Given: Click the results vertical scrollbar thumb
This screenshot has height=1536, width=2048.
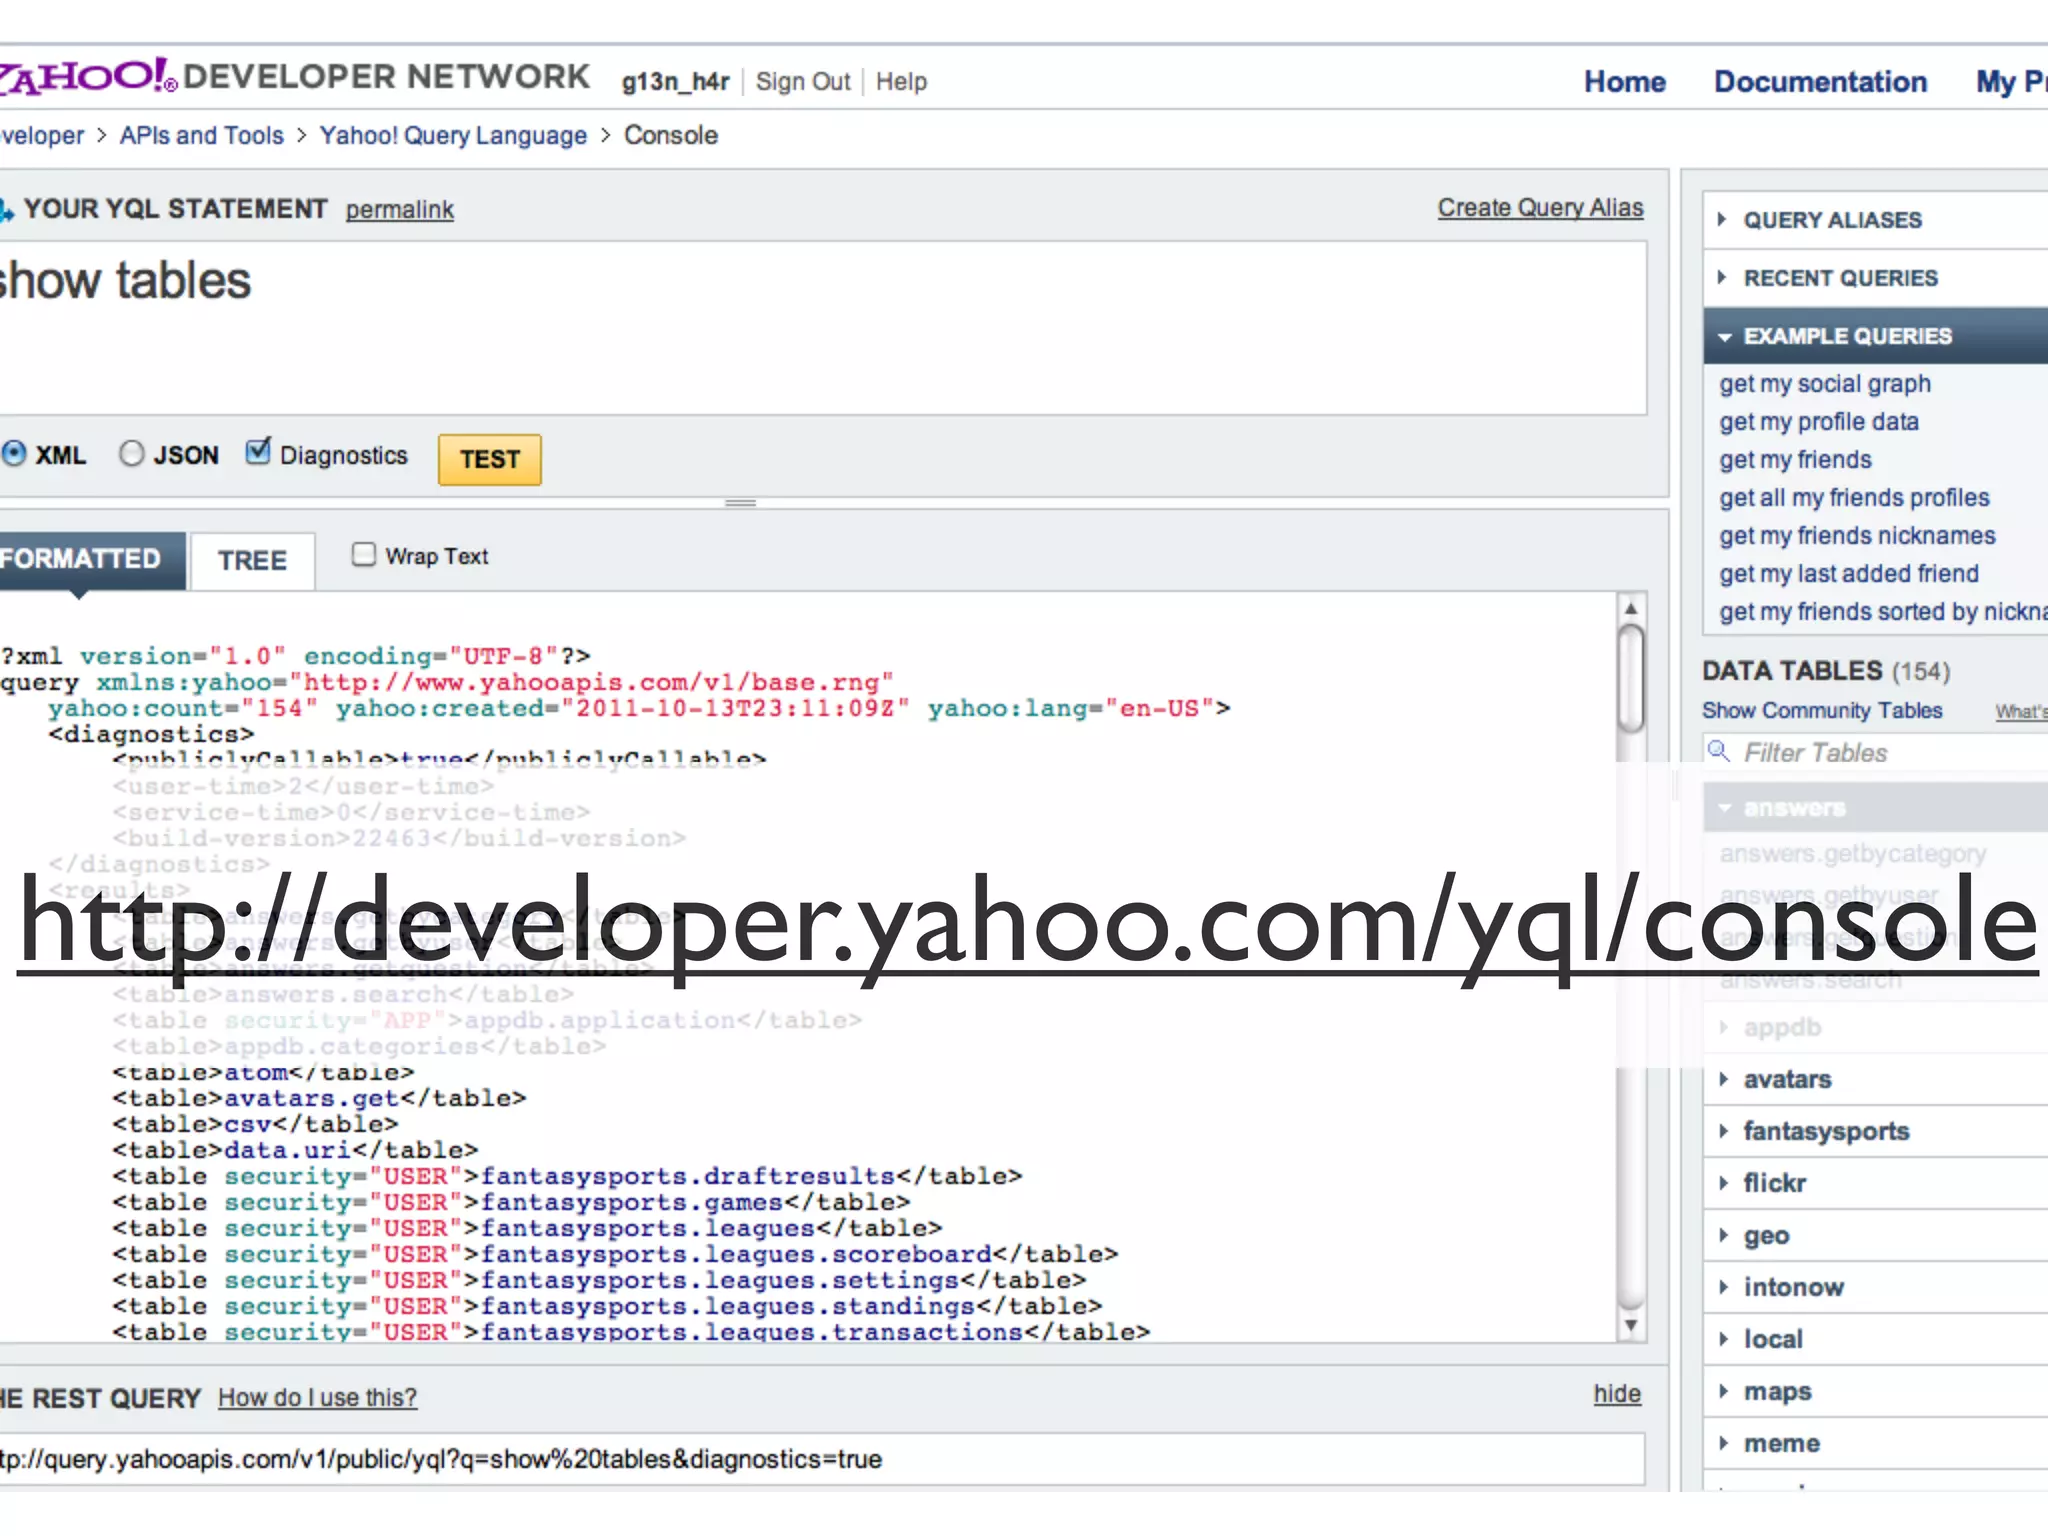Looking at the screenshot, I should [1631, 679].
